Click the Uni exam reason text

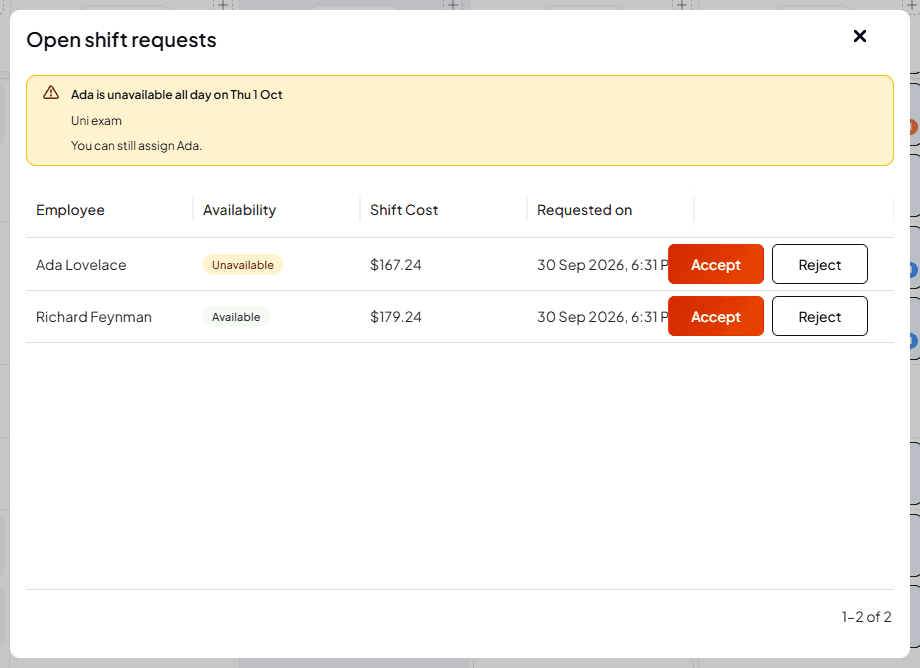(x=96, y=121)
